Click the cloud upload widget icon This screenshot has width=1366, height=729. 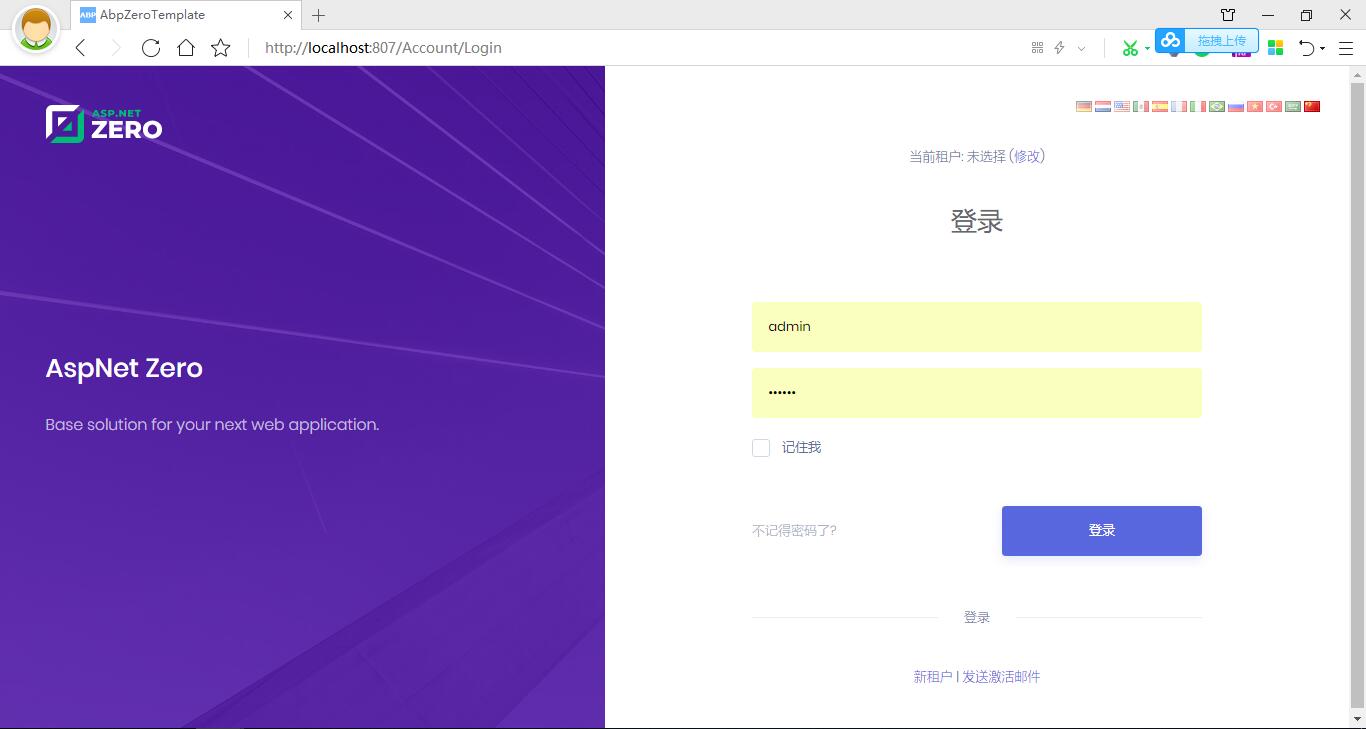1171,40
